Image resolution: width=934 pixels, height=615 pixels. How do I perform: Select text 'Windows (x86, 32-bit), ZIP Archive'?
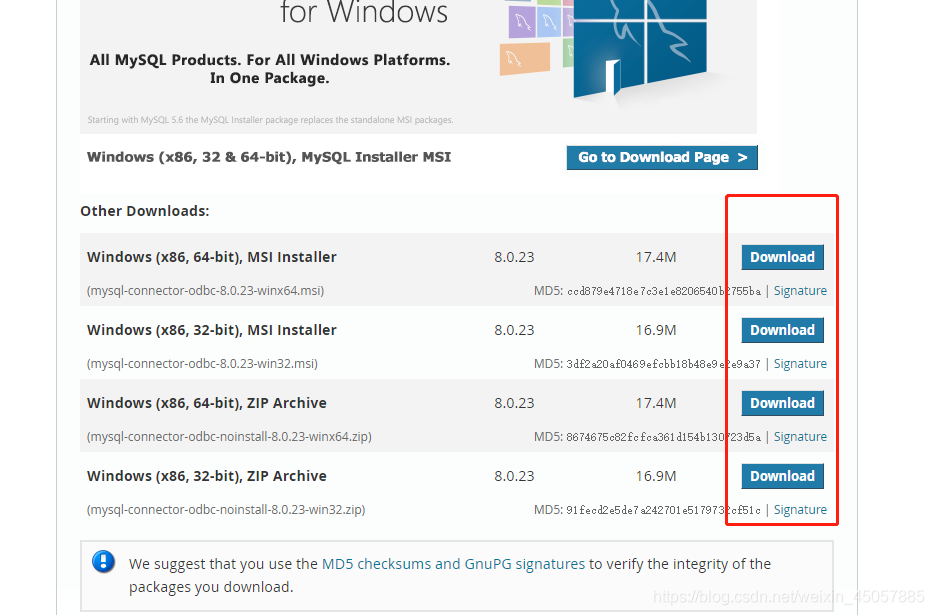click(x=207, y=476)
